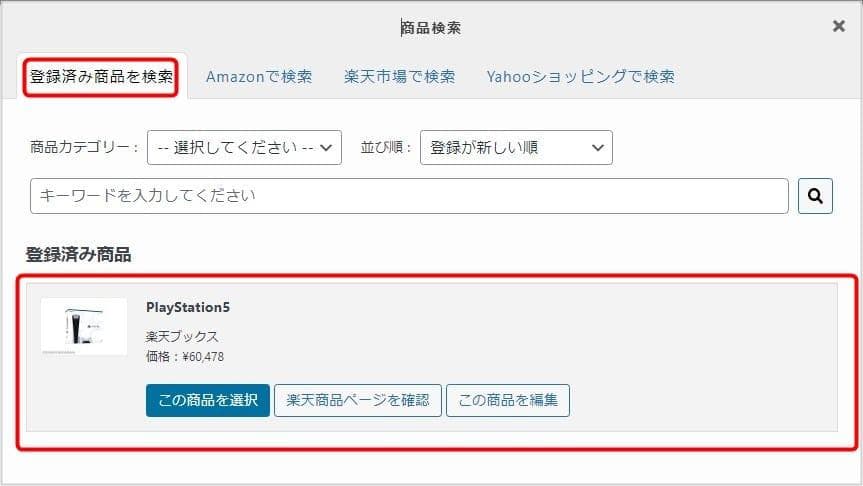The width and height of the screenshot is (863, 486).
Task: Open the 商品カテゴリー selection dropdown
Action: tap(244, 148)
